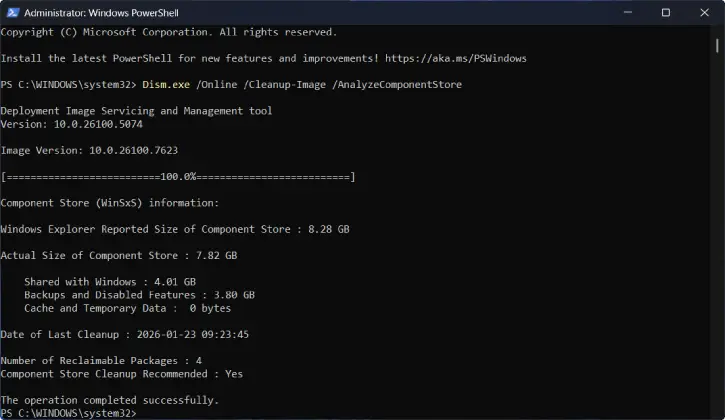Click the PowerShell icon in the title bar
Viewport: 725px width, 420px height.
[12, 12]
